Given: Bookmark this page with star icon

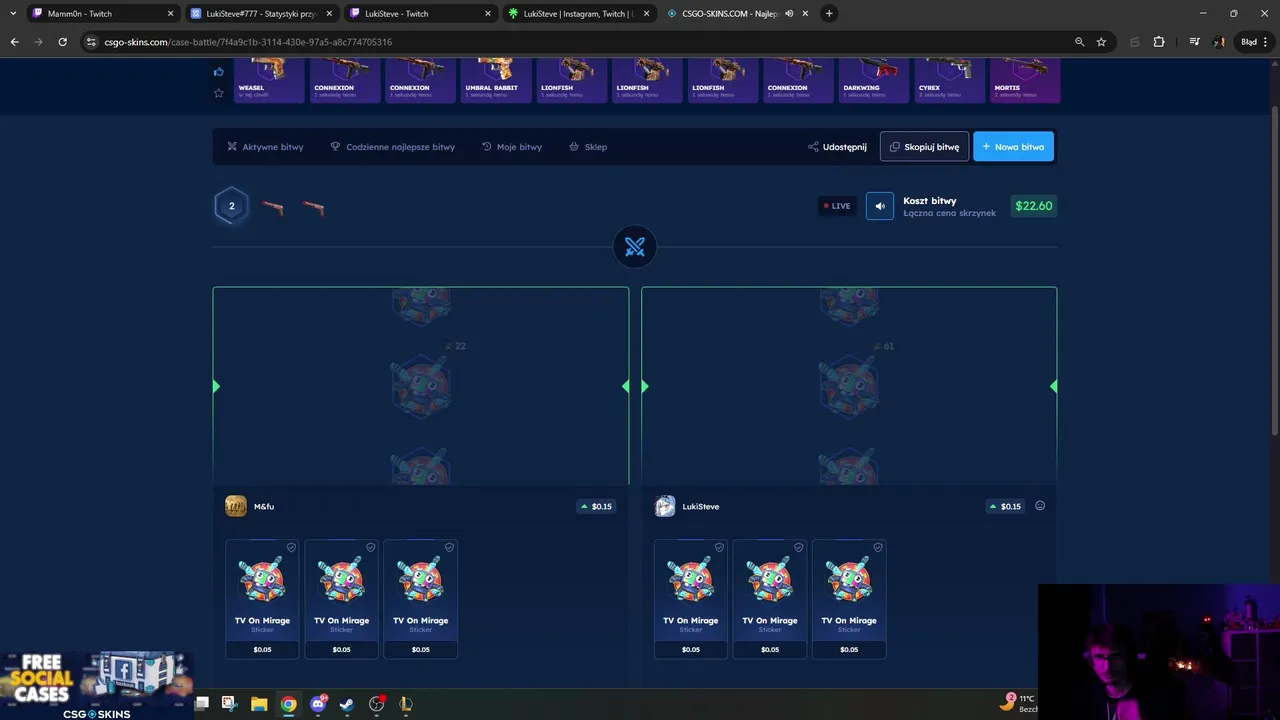Looking at the screenshot, I should click(1101, 42).
